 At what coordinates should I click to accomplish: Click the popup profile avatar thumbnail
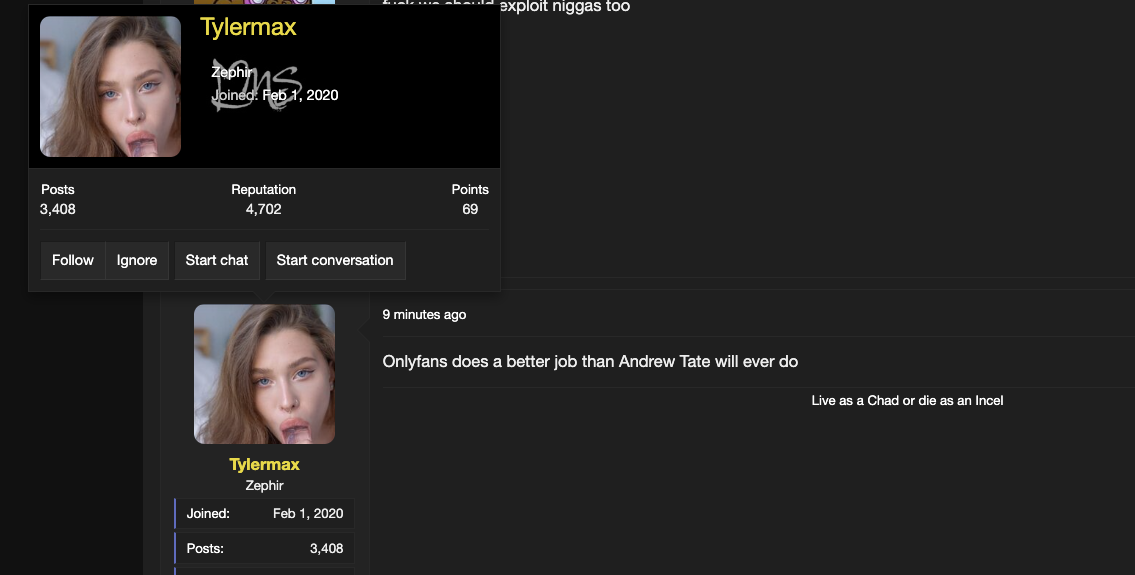pos(110,87)
